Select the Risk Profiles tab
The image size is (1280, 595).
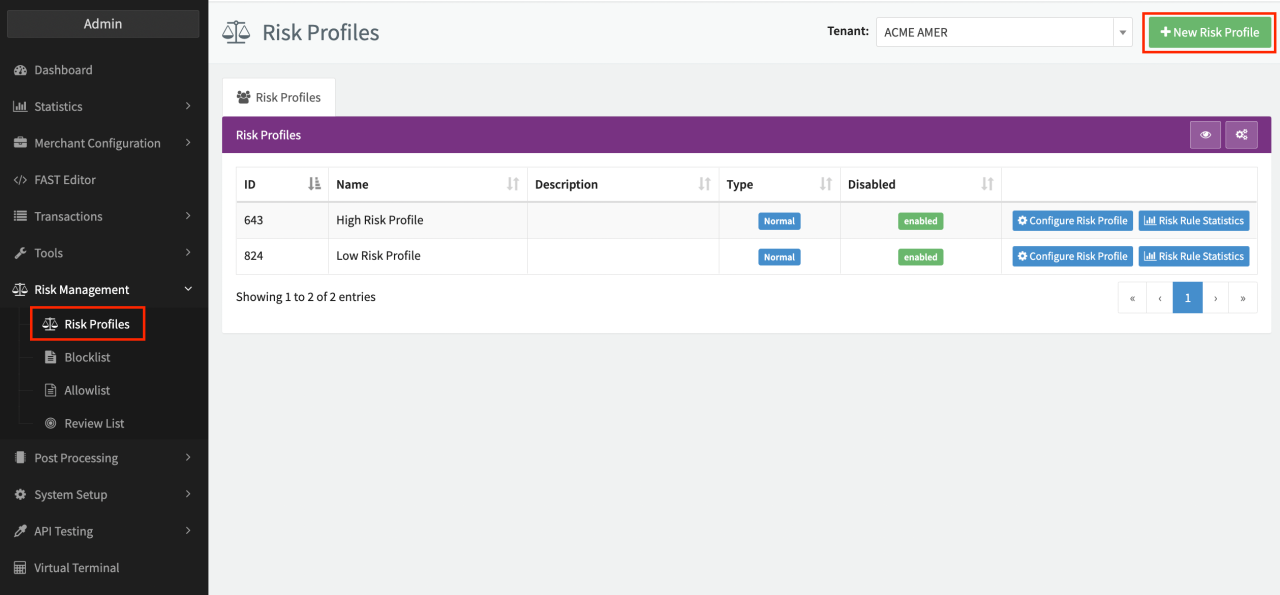tap(279, 97)
